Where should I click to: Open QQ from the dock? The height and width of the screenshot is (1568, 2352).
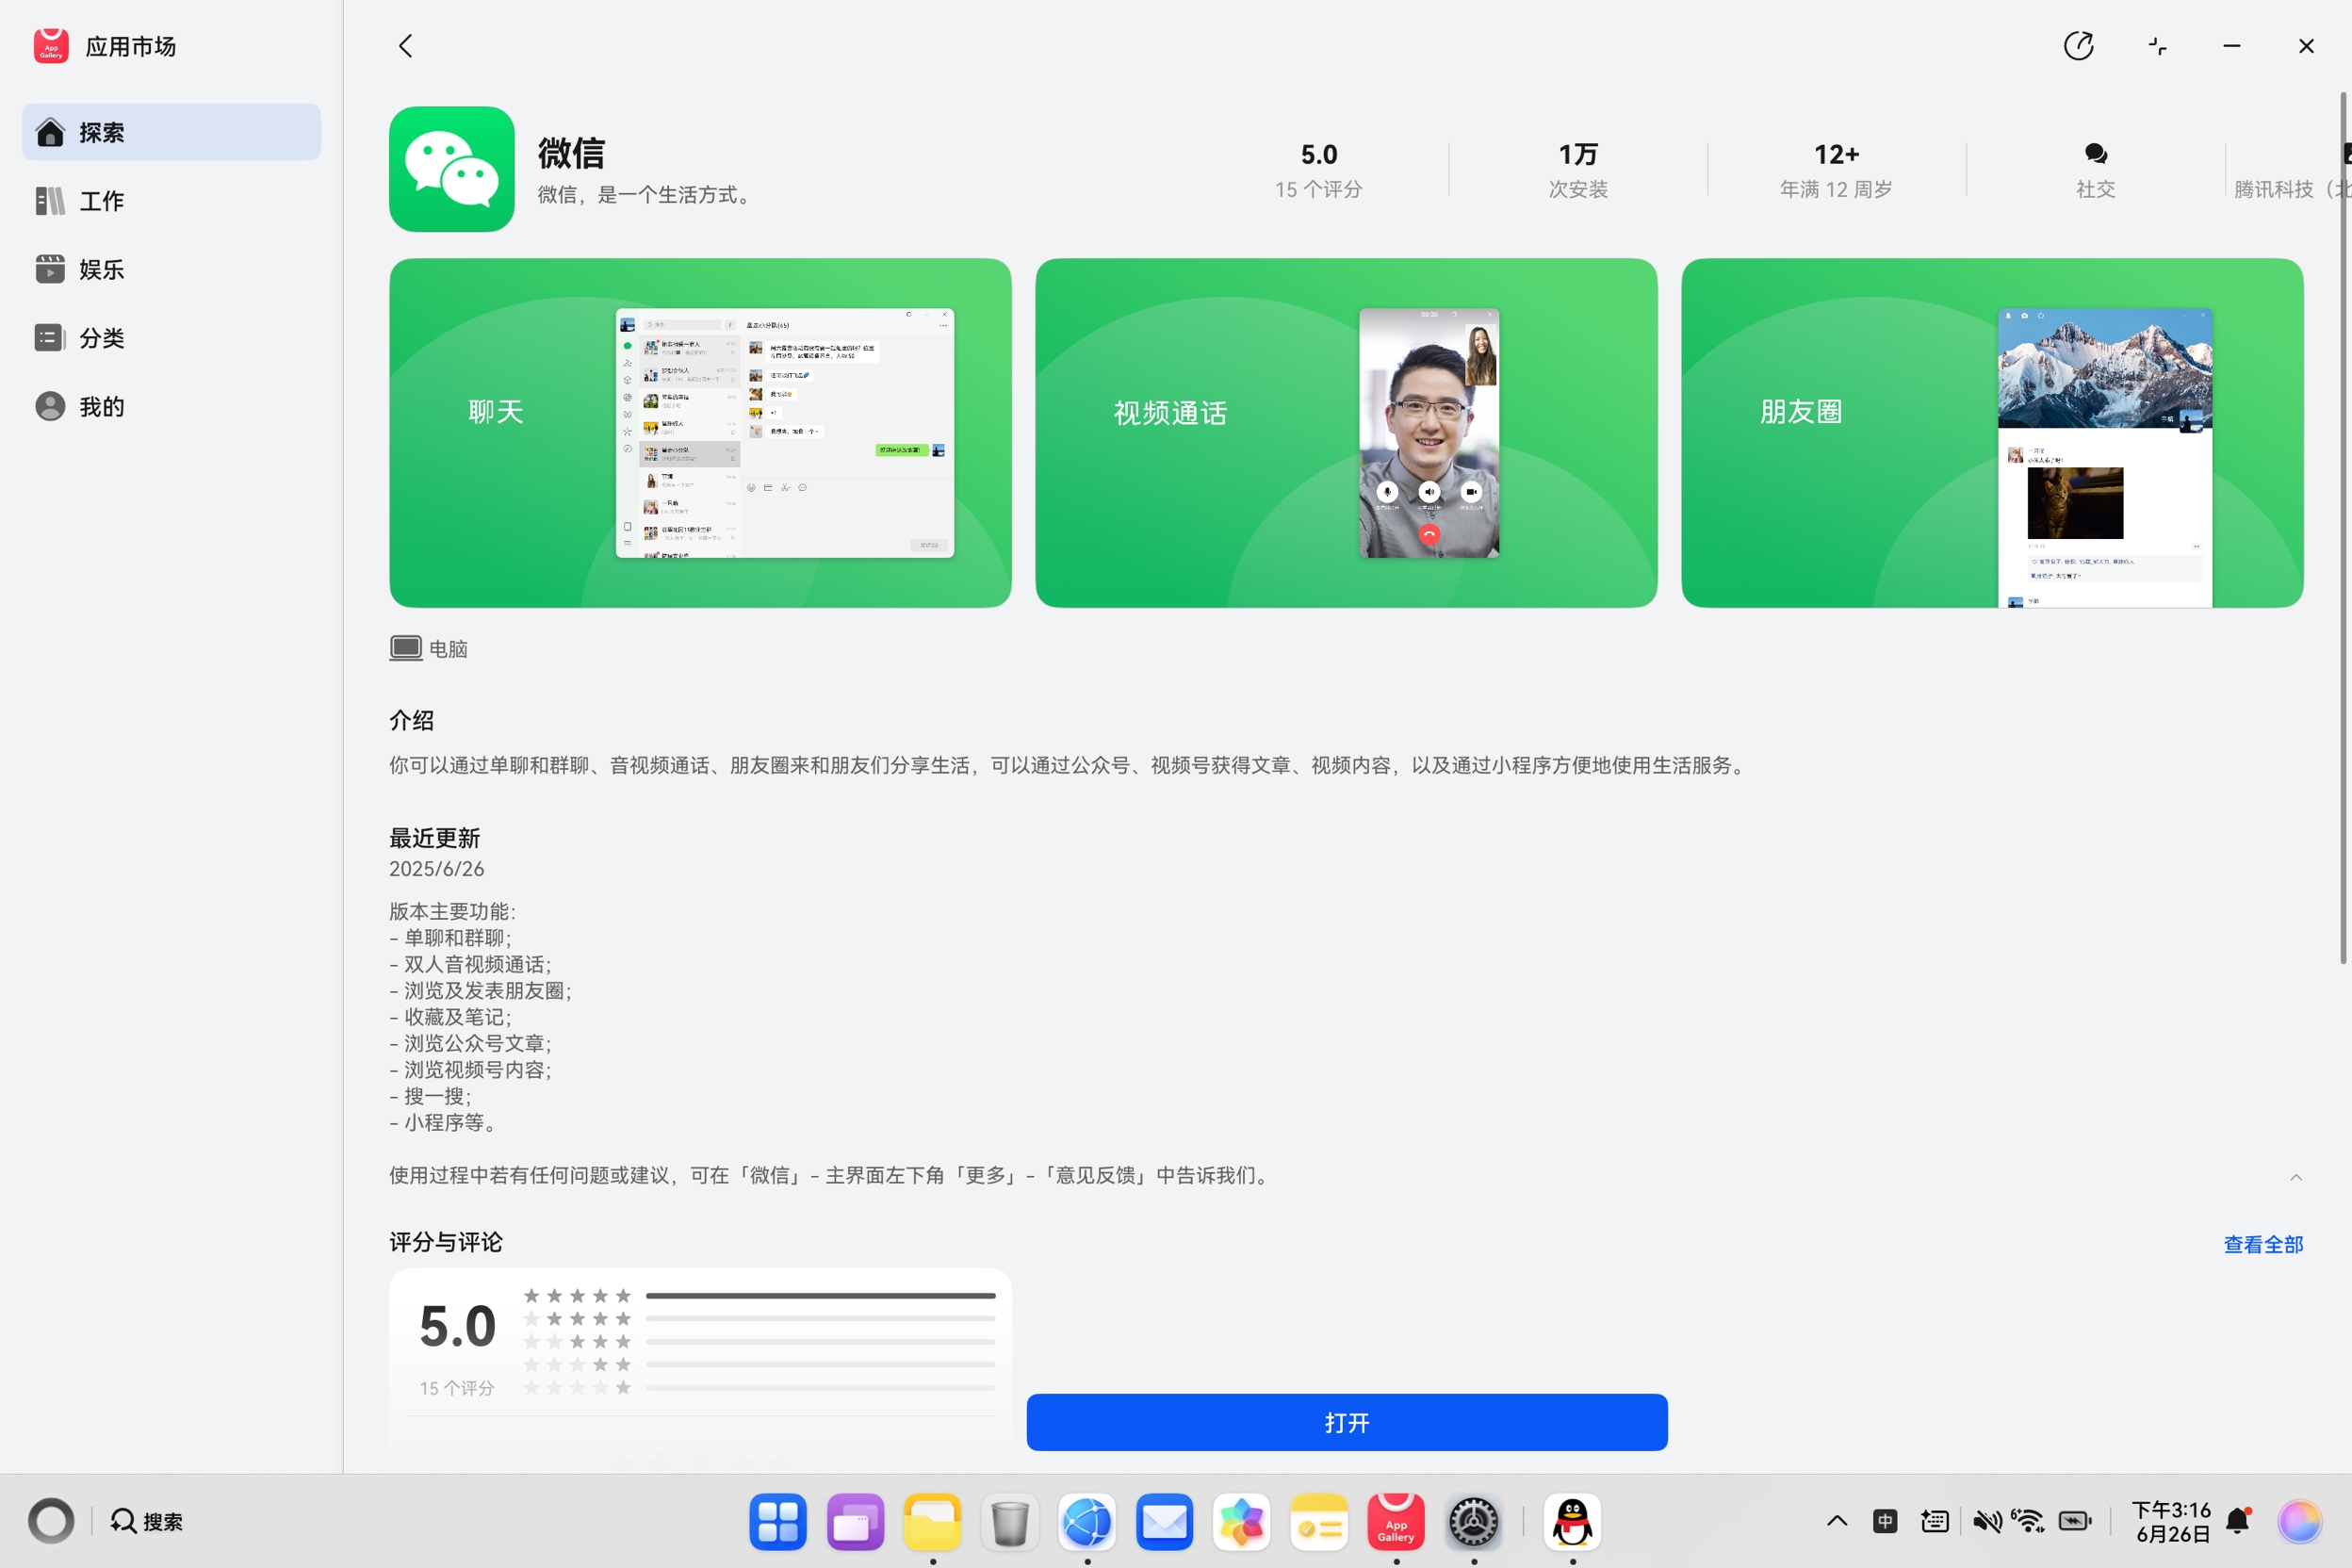click(x=1572, y=1522)
